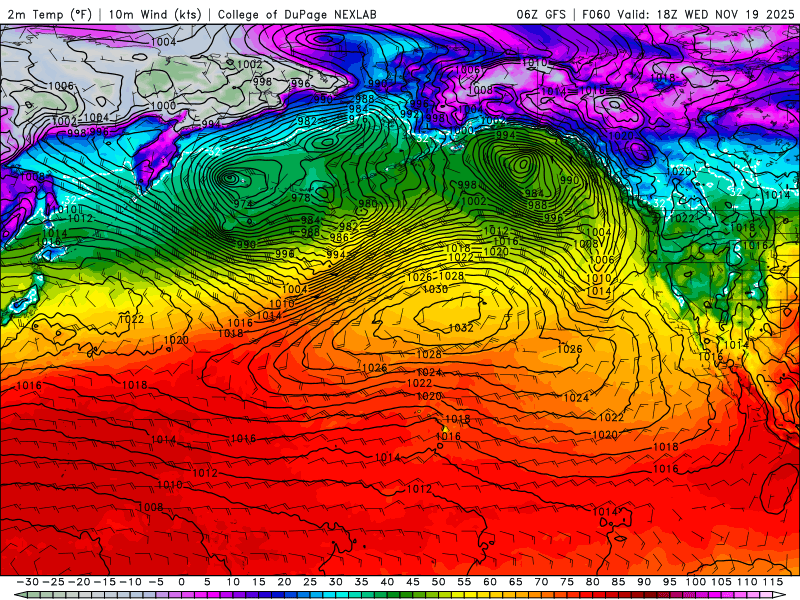Select the -5 label on temperature scale
This screenshot has width=800, height=600.
click(156, 582)
